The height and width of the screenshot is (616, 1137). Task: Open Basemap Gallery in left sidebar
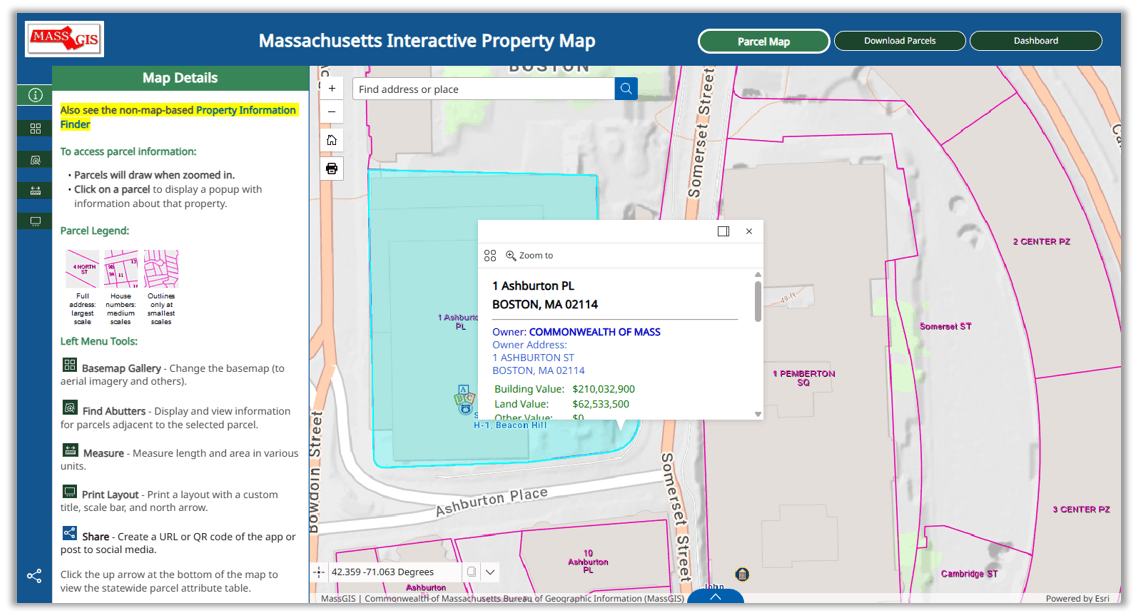coord(35,128)
